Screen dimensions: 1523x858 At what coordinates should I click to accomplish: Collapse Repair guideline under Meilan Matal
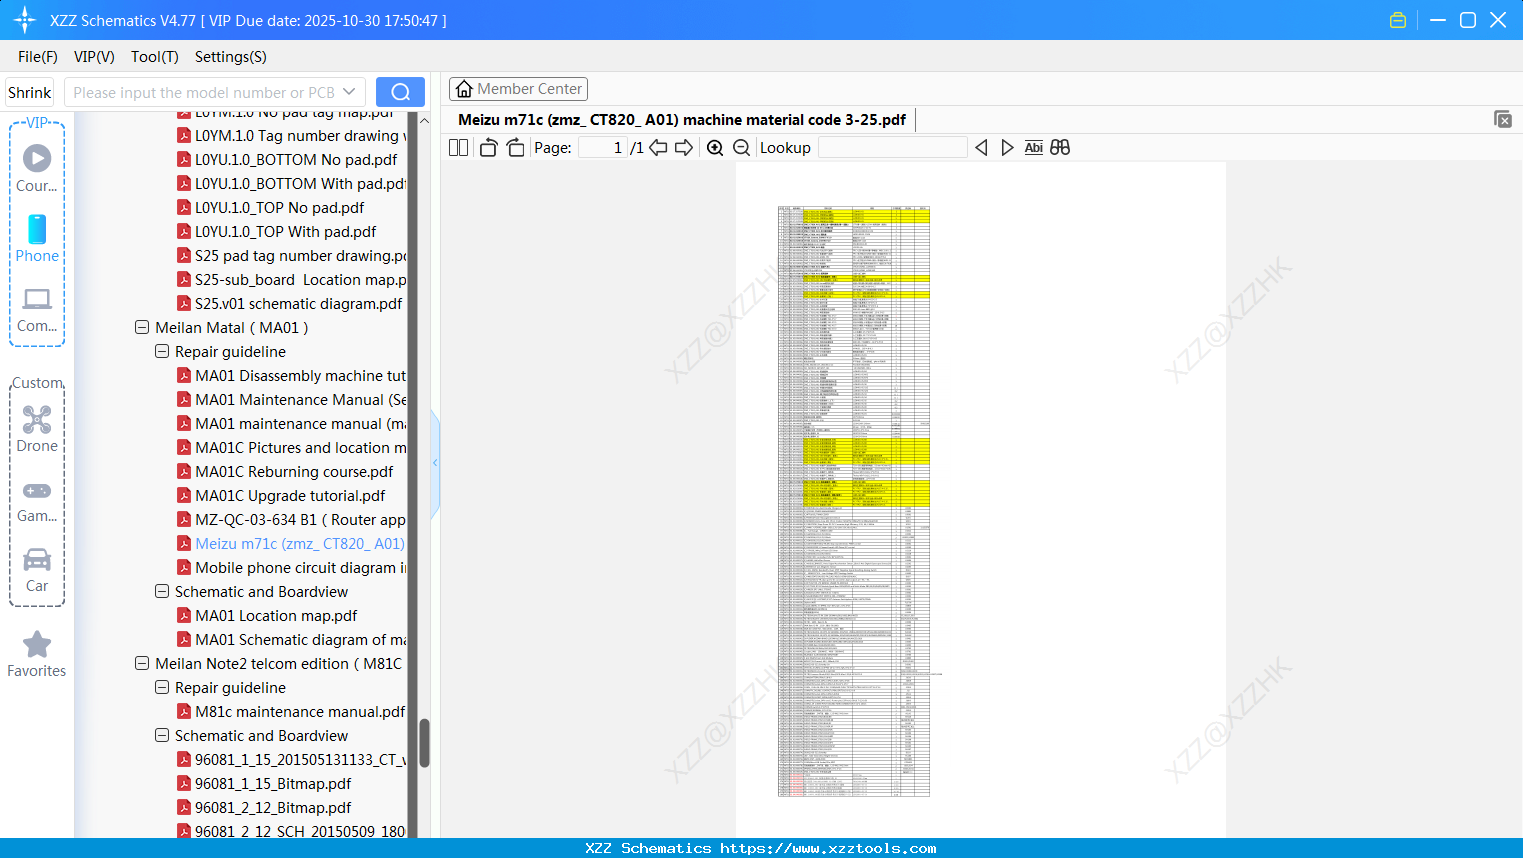click(x=162, y=352)
